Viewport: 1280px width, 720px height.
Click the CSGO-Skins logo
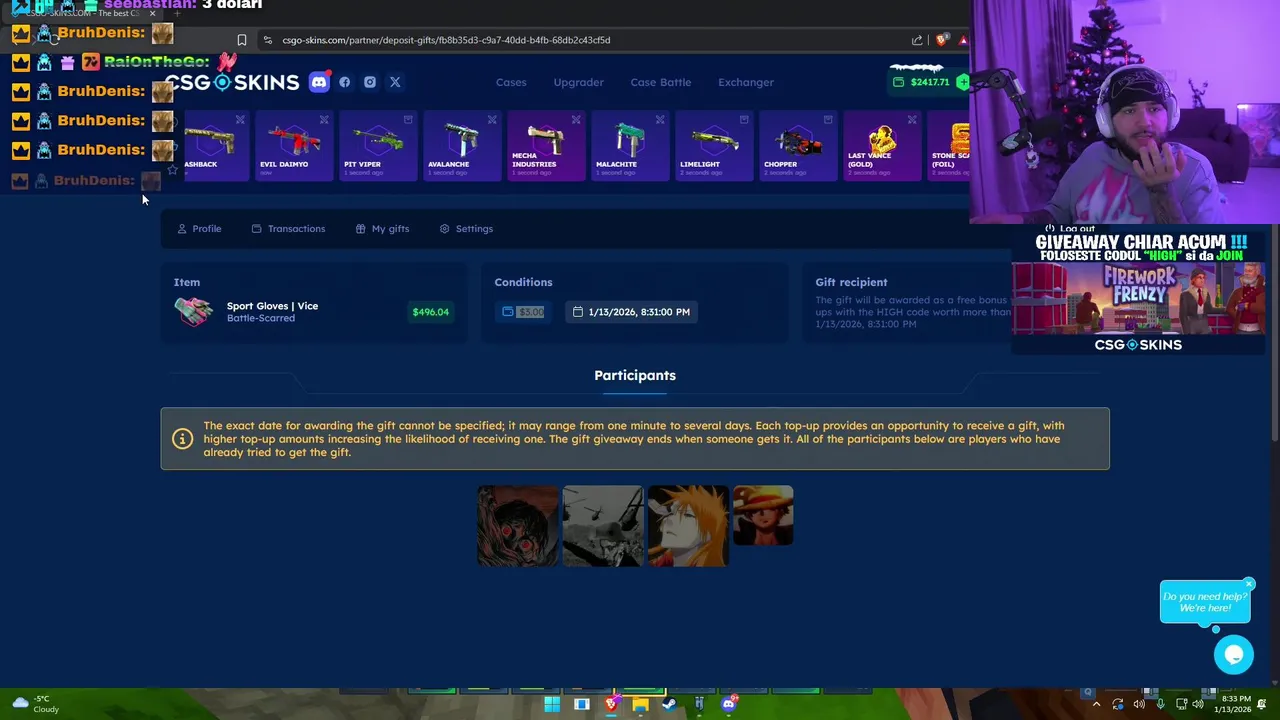pyautogui.click(x=232, y=82)
